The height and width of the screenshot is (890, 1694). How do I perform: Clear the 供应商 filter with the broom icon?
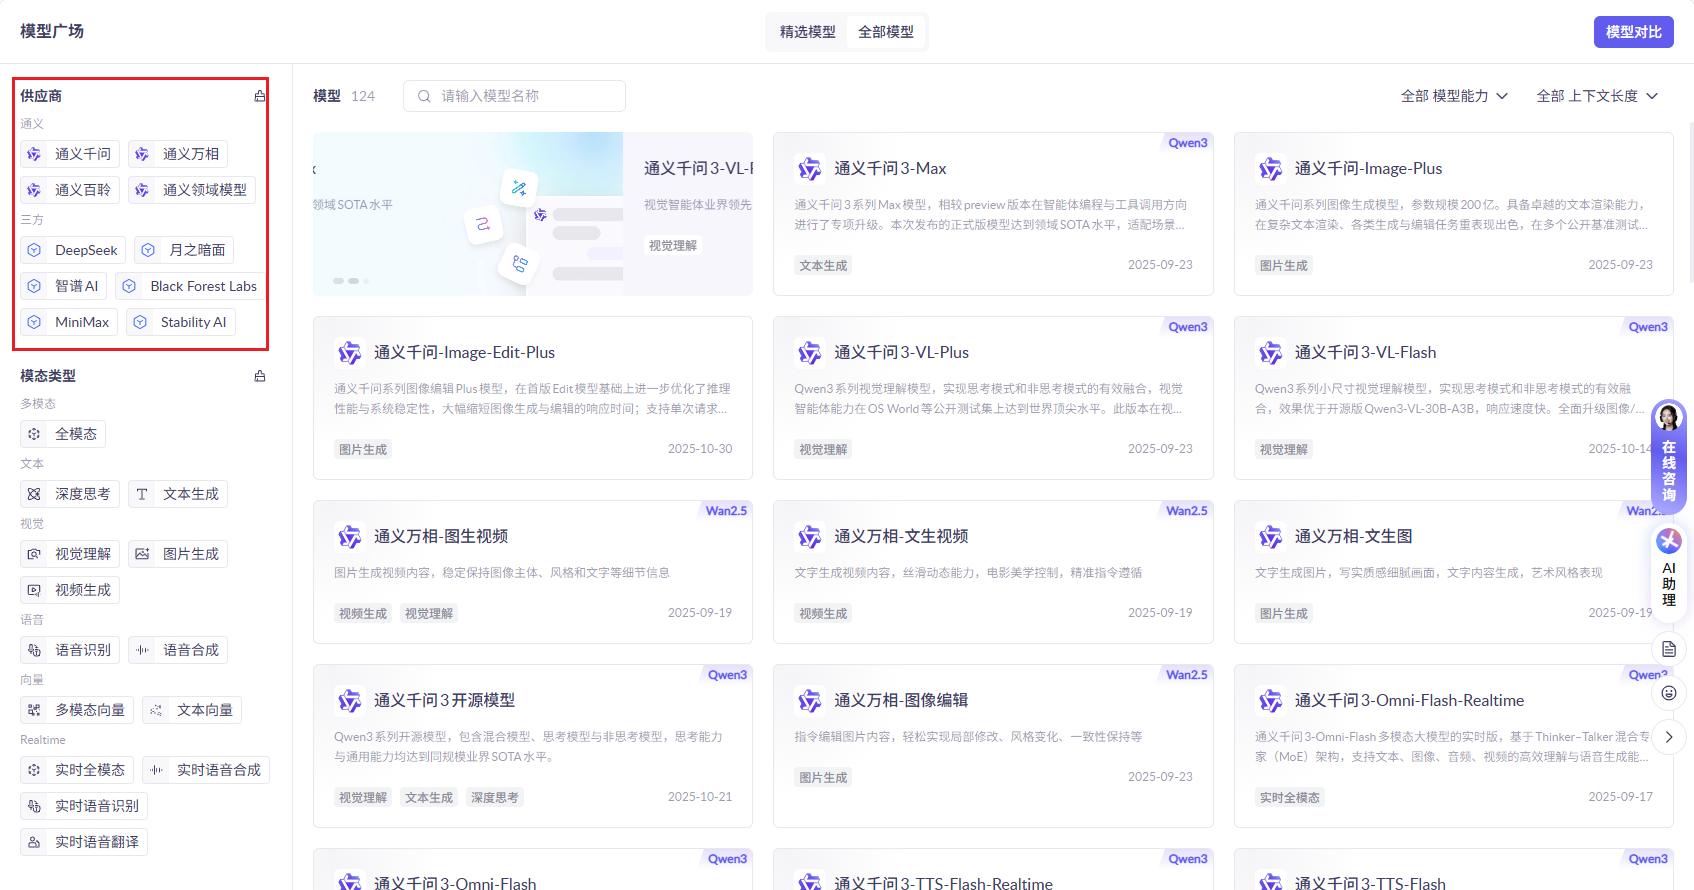[x=260, y=96]
